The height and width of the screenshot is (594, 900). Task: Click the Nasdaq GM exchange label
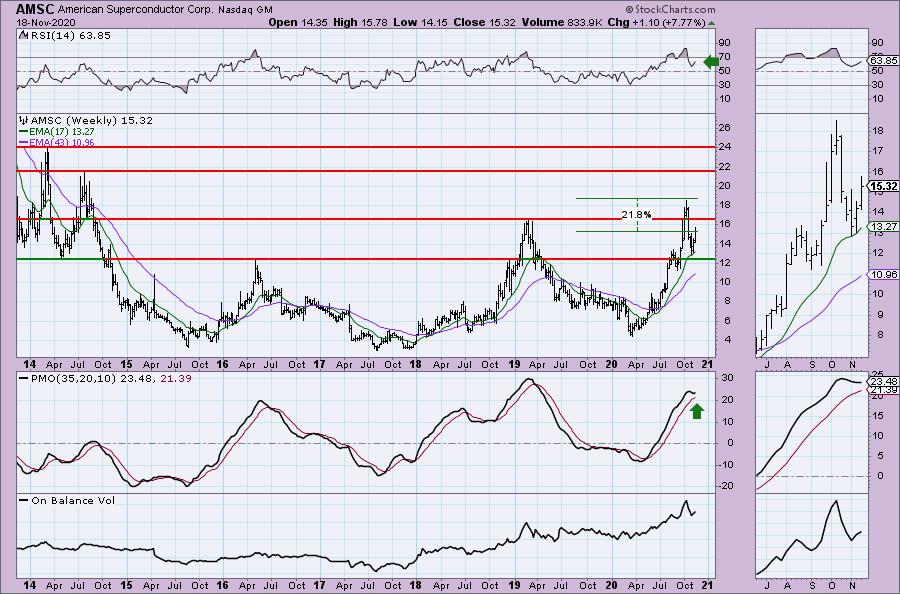[246, 10]
